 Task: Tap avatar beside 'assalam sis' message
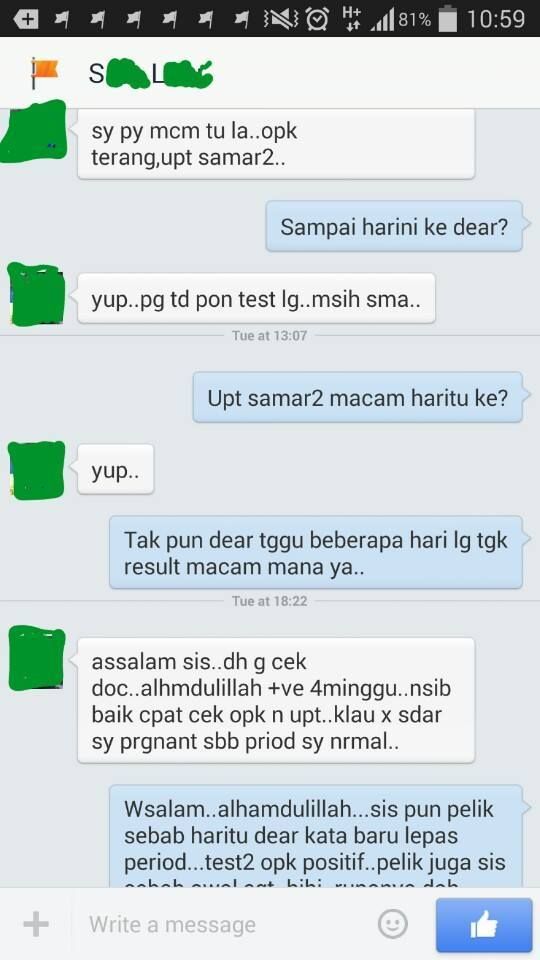point(37,658)
